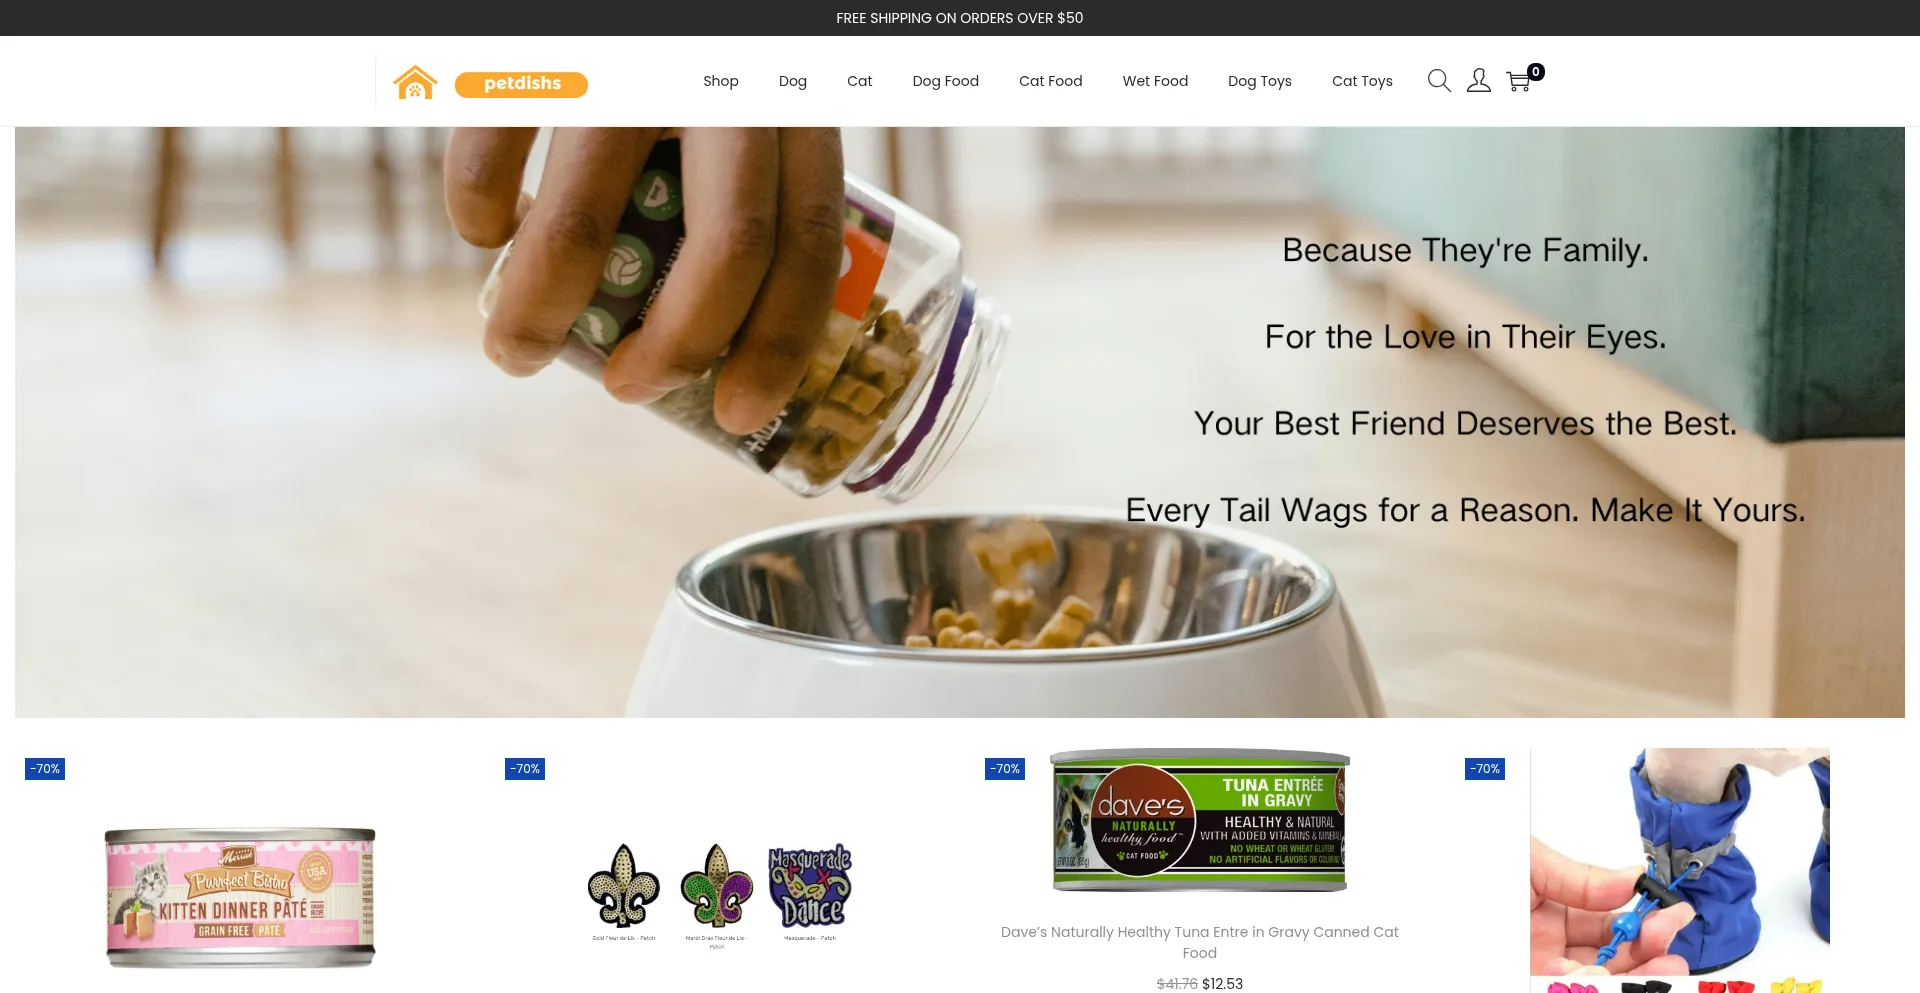Viewport: 1920px width, 993px height.
Task: Click the Purrfect Bistro Kitten Dinner can image
Action: (240, 898)
